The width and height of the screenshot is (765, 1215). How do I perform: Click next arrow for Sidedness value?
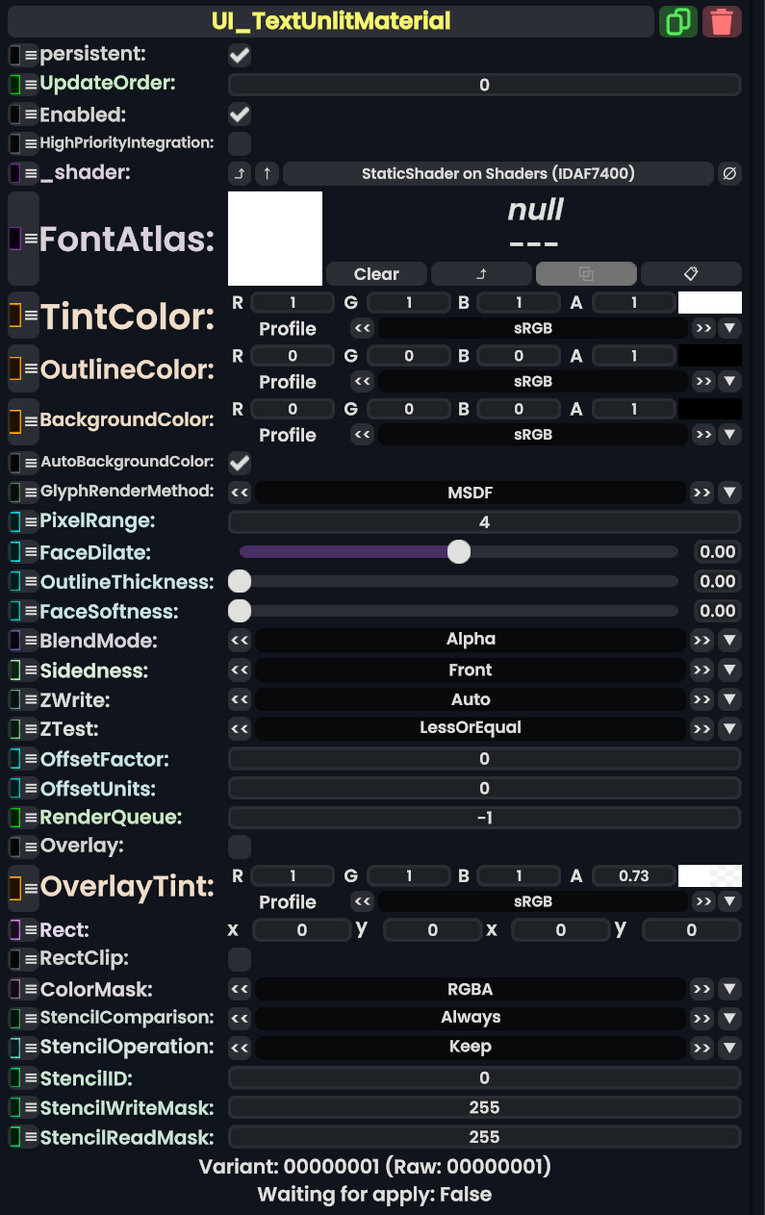[x=702, y=670]
